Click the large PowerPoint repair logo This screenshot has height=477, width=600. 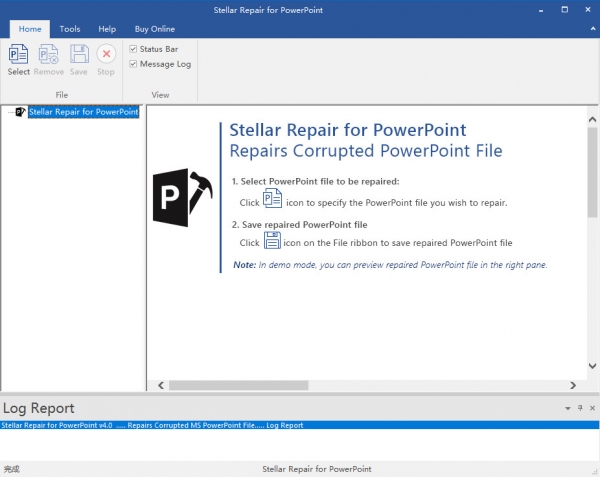tap(183, 197)
